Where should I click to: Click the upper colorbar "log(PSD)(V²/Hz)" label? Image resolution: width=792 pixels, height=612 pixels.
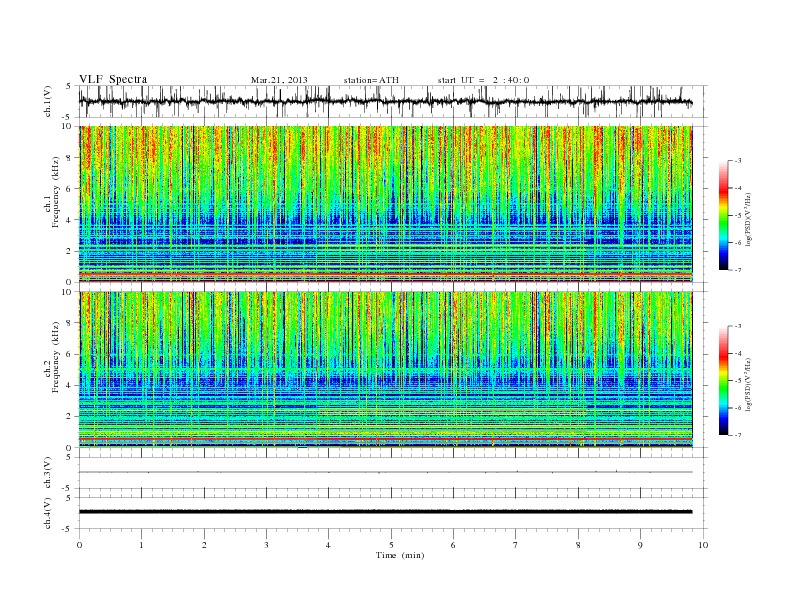(748, 218)
